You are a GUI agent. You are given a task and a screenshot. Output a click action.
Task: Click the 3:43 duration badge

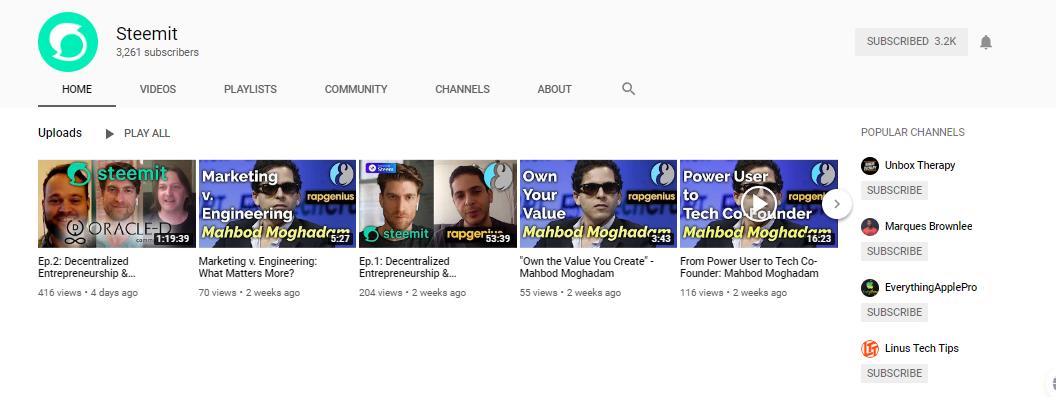pyautogui.click(x=662, y=239)
